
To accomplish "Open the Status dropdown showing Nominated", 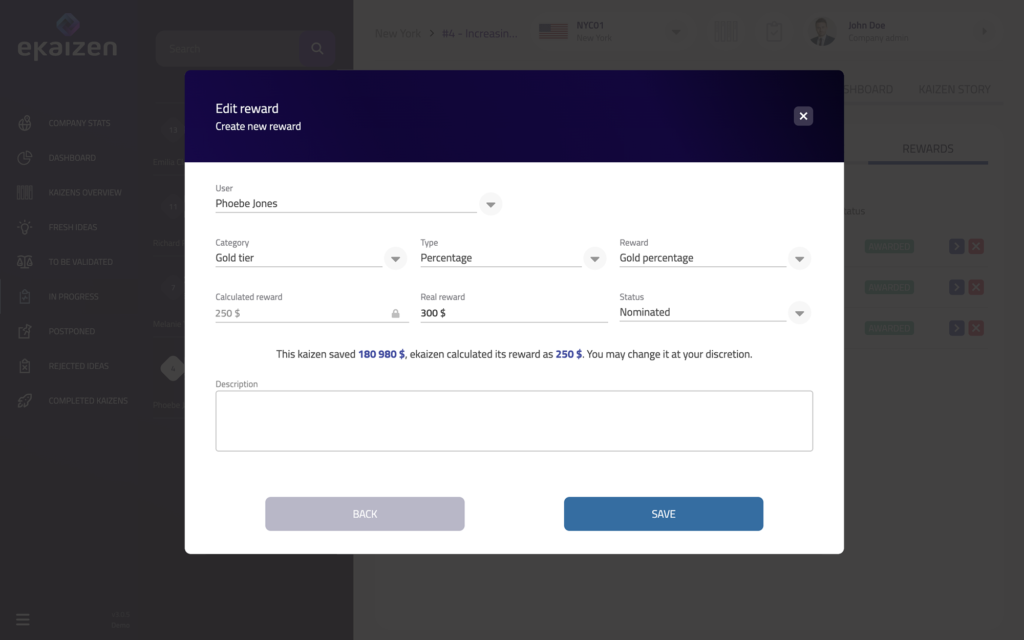I will (799, 313).
